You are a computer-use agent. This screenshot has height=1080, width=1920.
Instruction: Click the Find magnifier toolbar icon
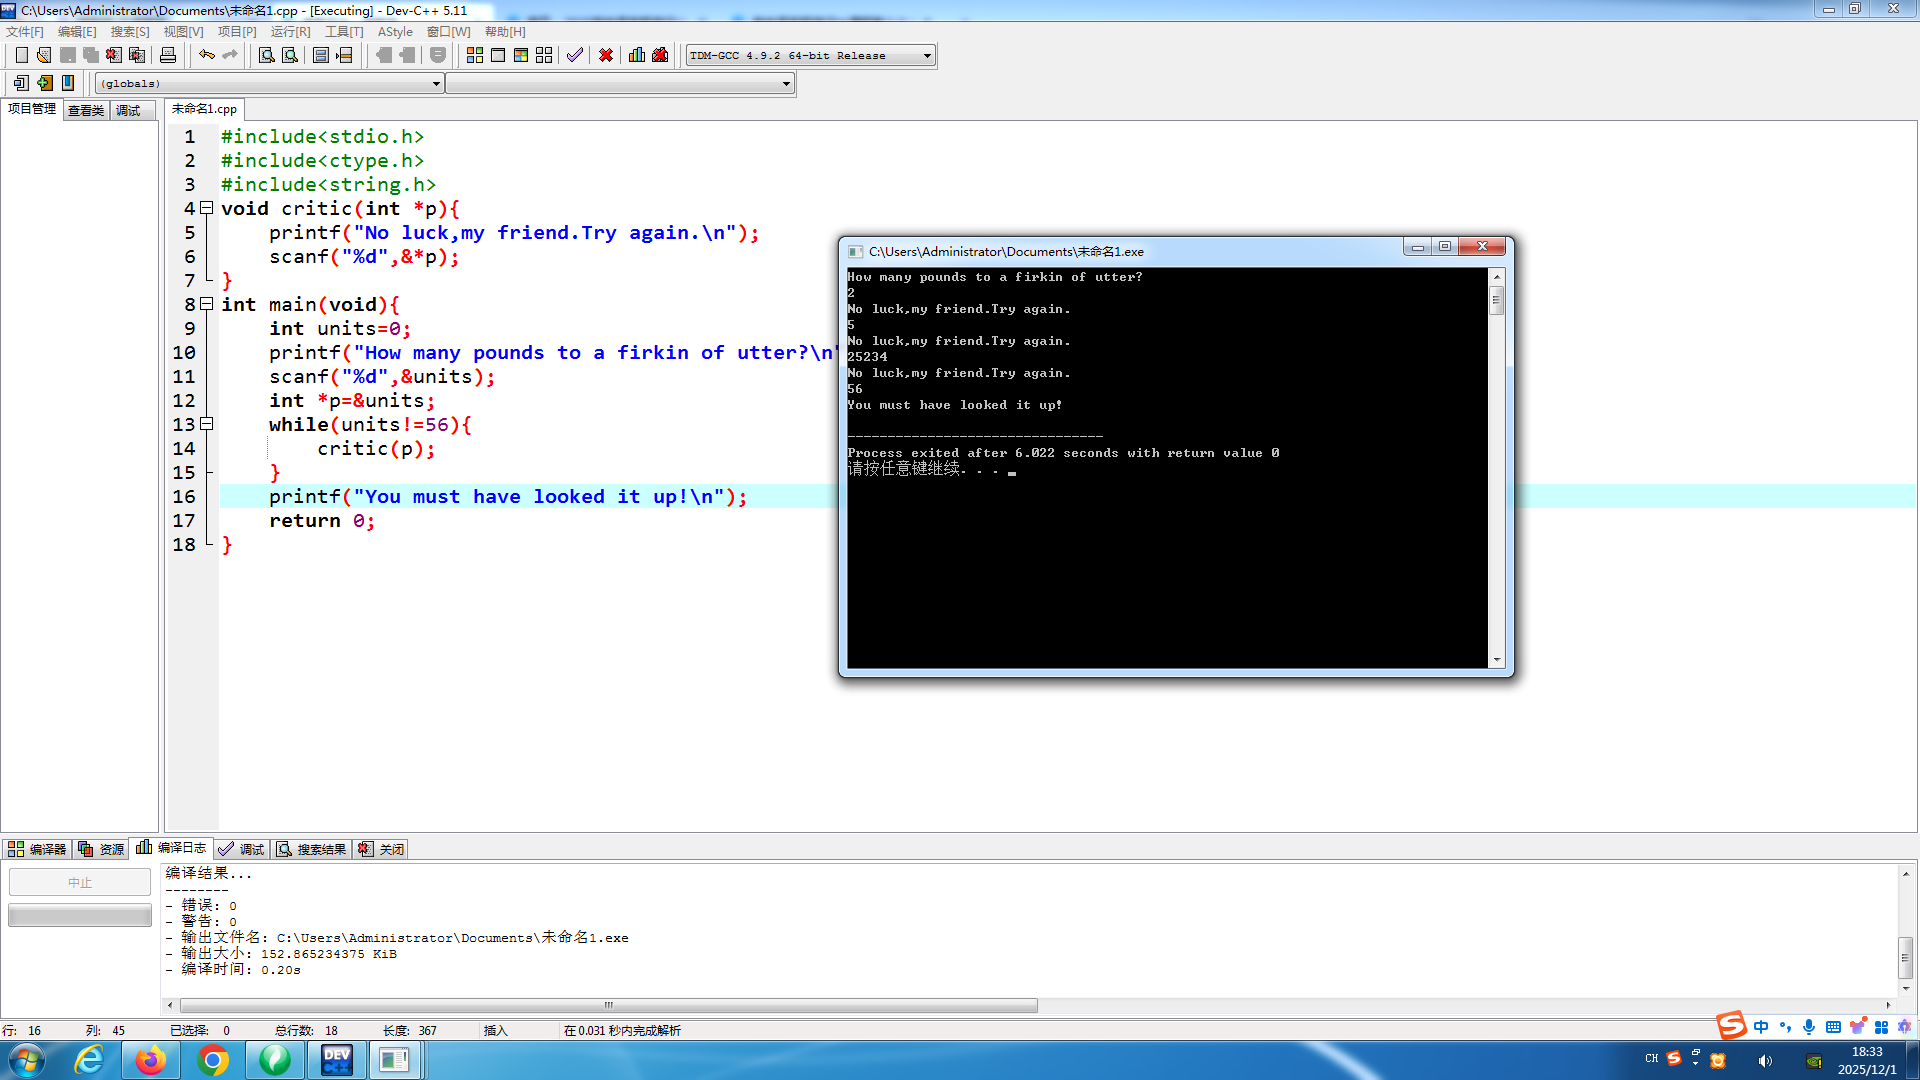click(x=266, y=55)
